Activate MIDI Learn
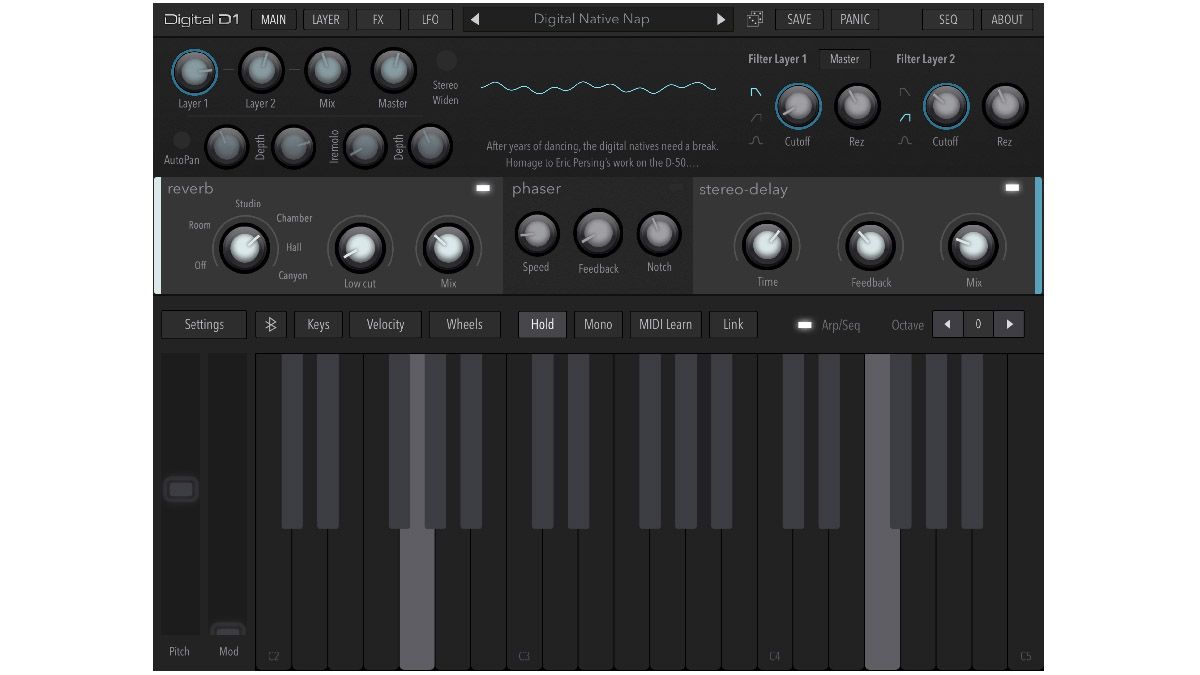1200x675 pixels. [x=665, y=324]
